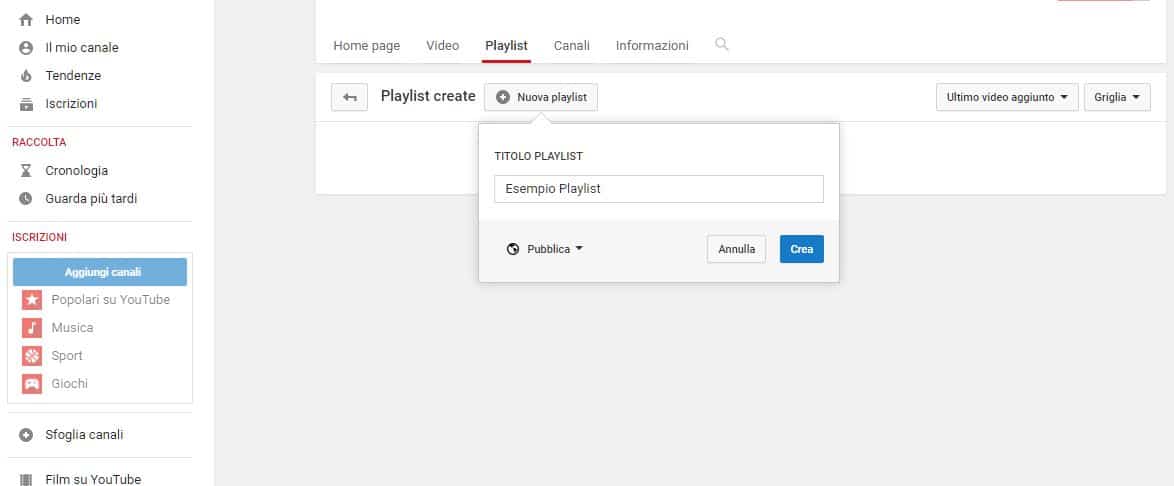Click the Sport ball icon
This screenshot has width=1174, height=486.
[x=32, y=356]
